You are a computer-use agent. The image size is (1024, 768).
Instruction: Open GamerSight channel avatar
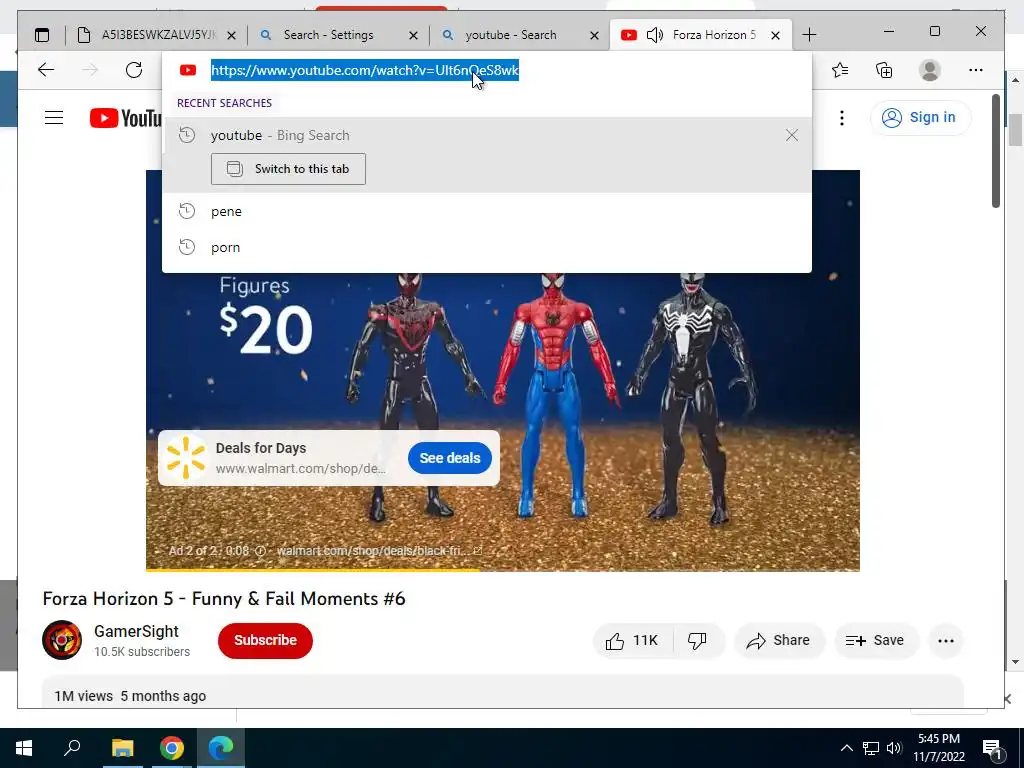click(x=62, y=640)
